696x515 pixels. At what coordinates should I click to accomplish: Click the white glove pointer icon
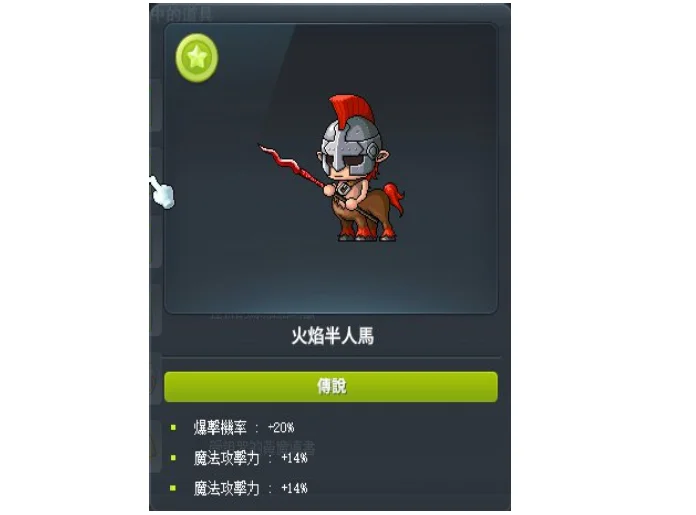(x=162, y=193)
